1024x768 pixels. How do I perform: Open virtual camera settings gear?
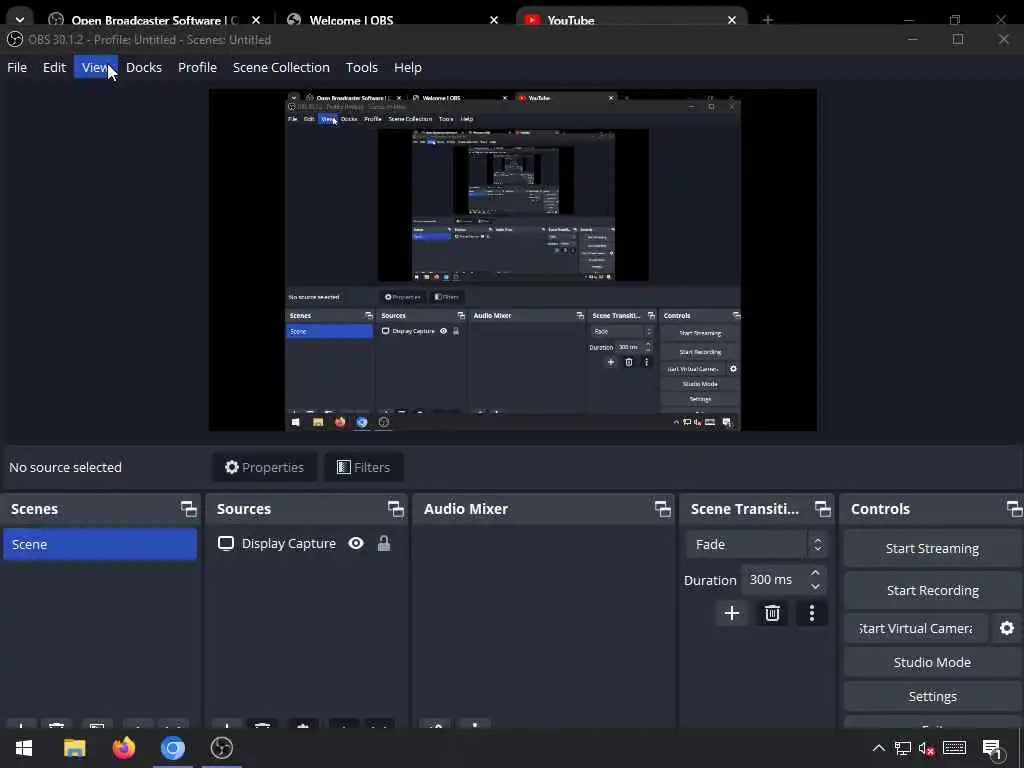click(1007, 628)
